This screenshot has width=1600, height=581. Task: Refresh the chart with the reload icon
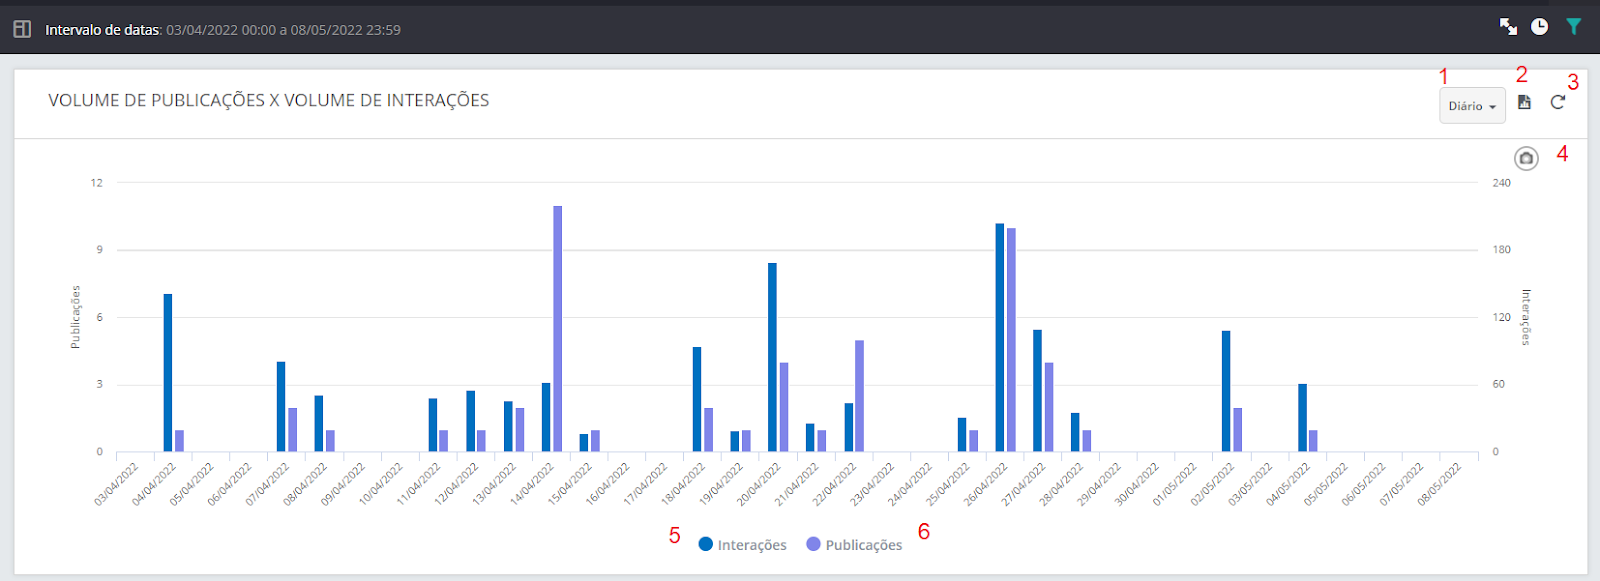(1557, 102)
